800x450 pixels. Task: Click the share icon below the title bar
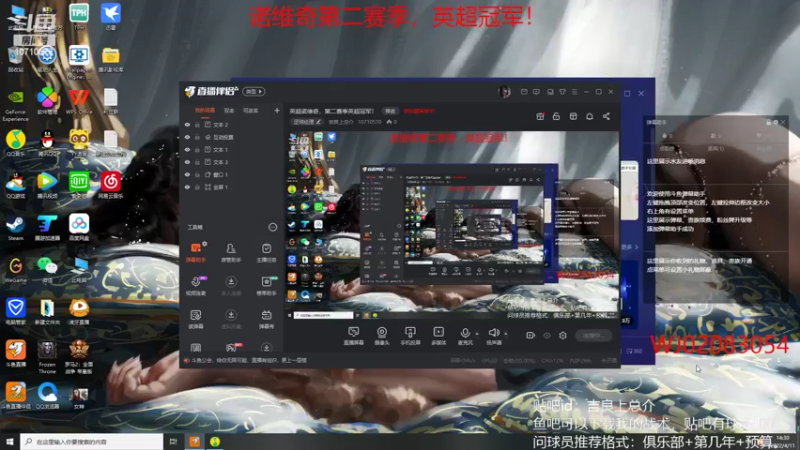click(606, 116)
